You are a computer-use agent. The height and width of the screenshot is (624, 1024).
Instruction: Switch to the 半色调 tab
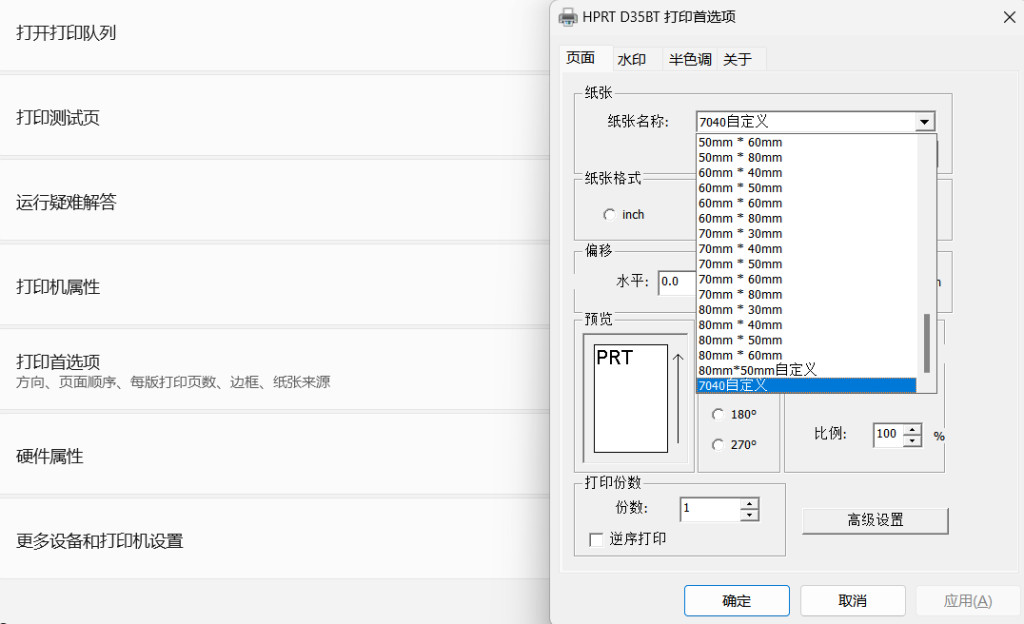pos(690,59)
